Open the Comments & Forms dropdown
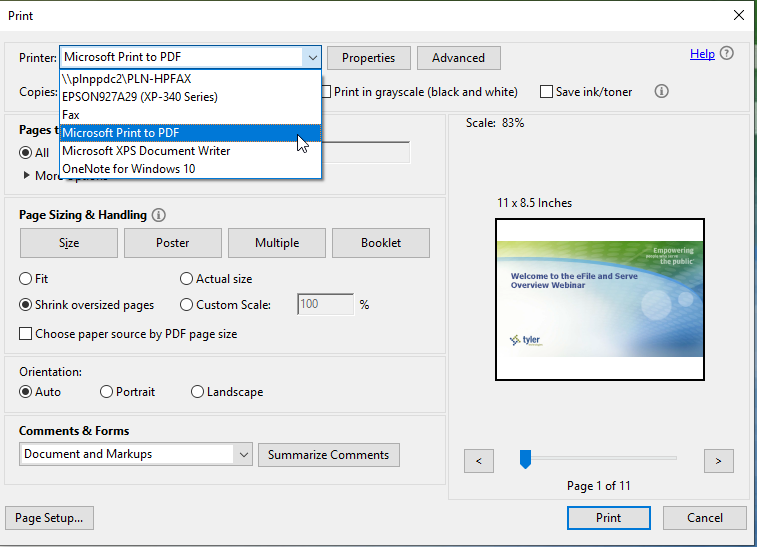Viewport: 757px width, 547px height. (x=243, y=454)
